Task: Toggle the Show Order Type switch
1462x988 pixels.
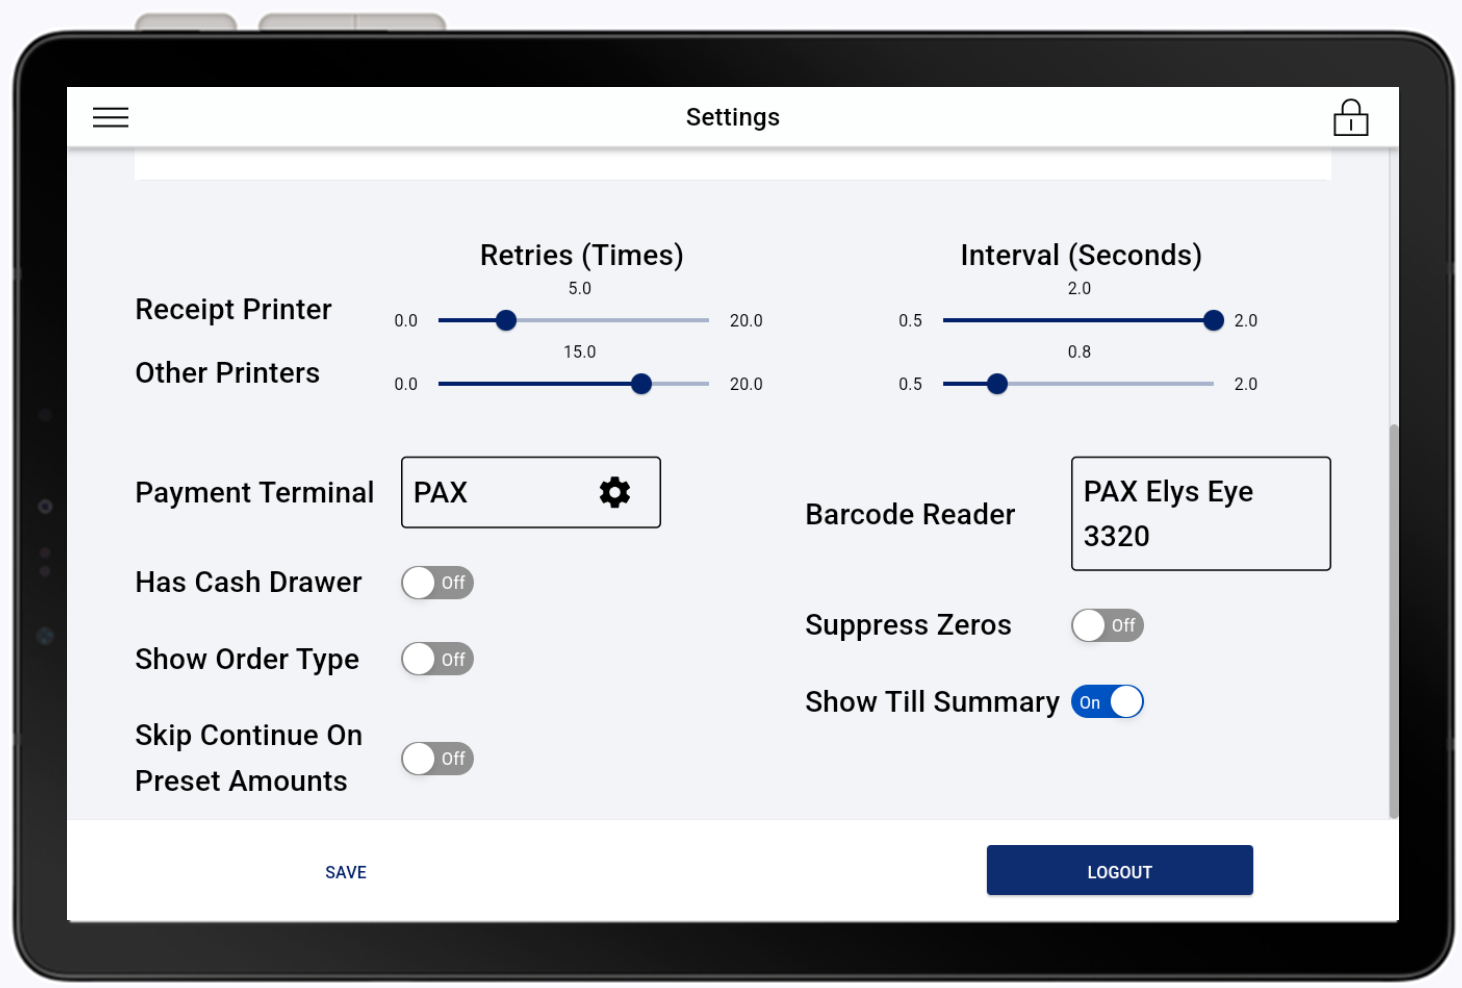Action: 437,659
